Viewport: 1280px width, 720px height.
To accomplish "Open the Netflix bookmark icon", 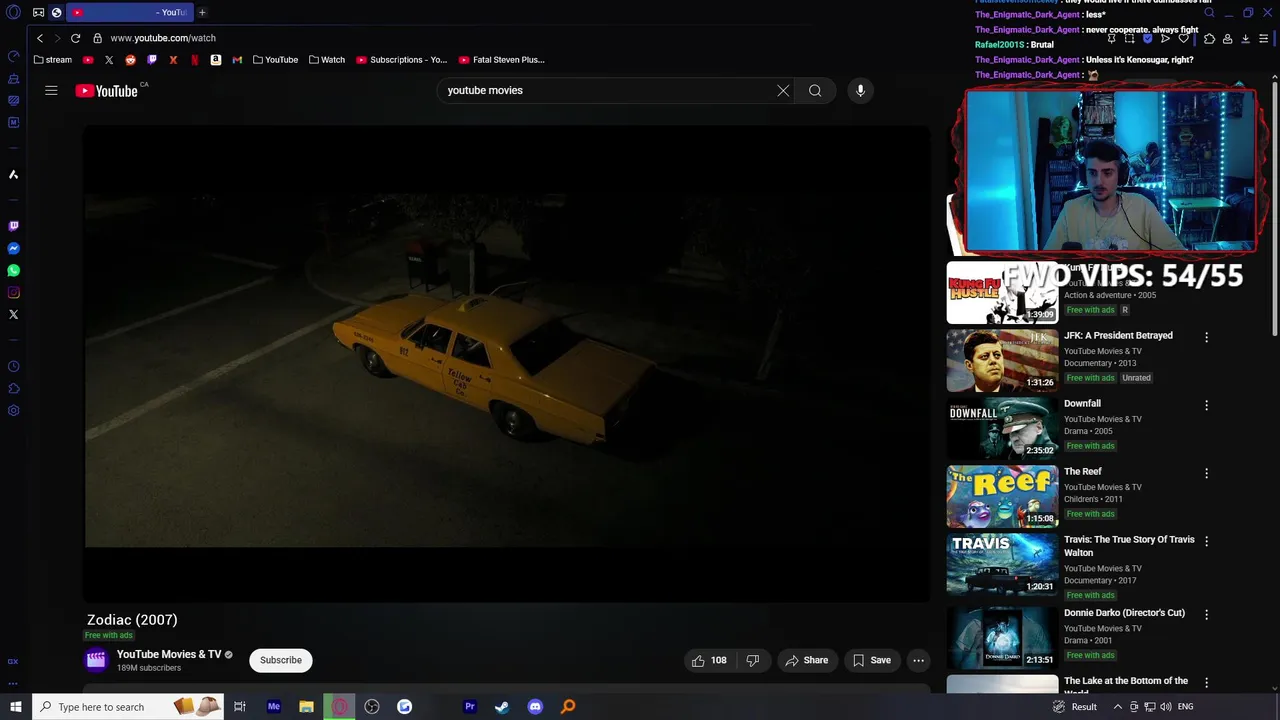I will (194, 60).
